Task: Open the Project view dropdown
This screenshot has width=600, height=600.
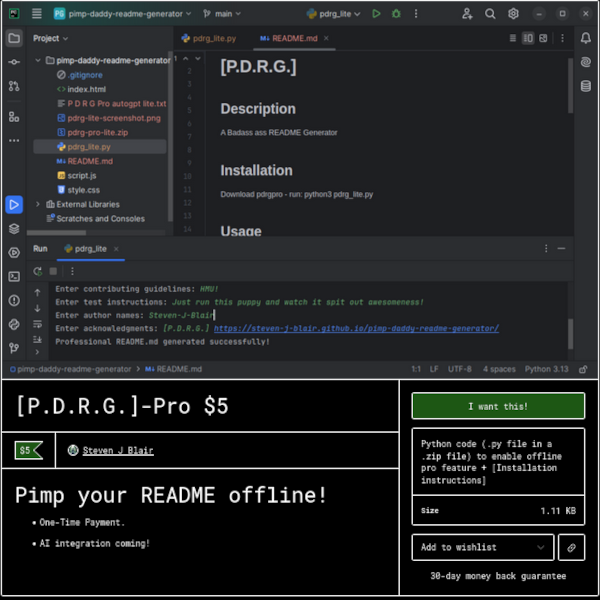Action: click(51, 38)
